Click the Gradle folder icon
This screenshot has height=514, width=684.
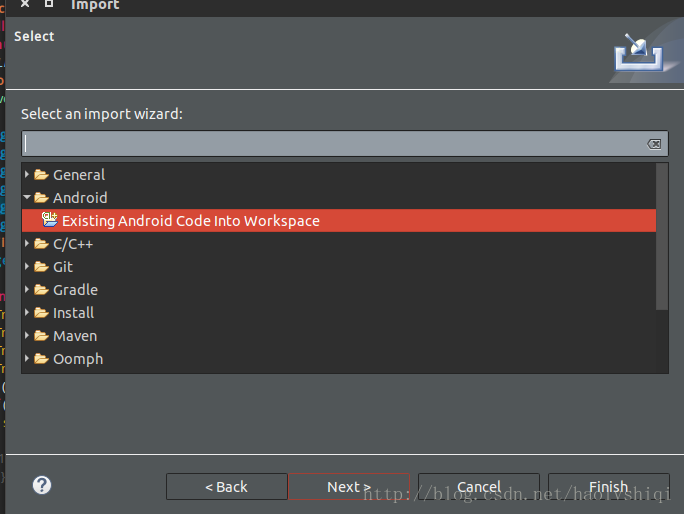[x=41, y=289]
